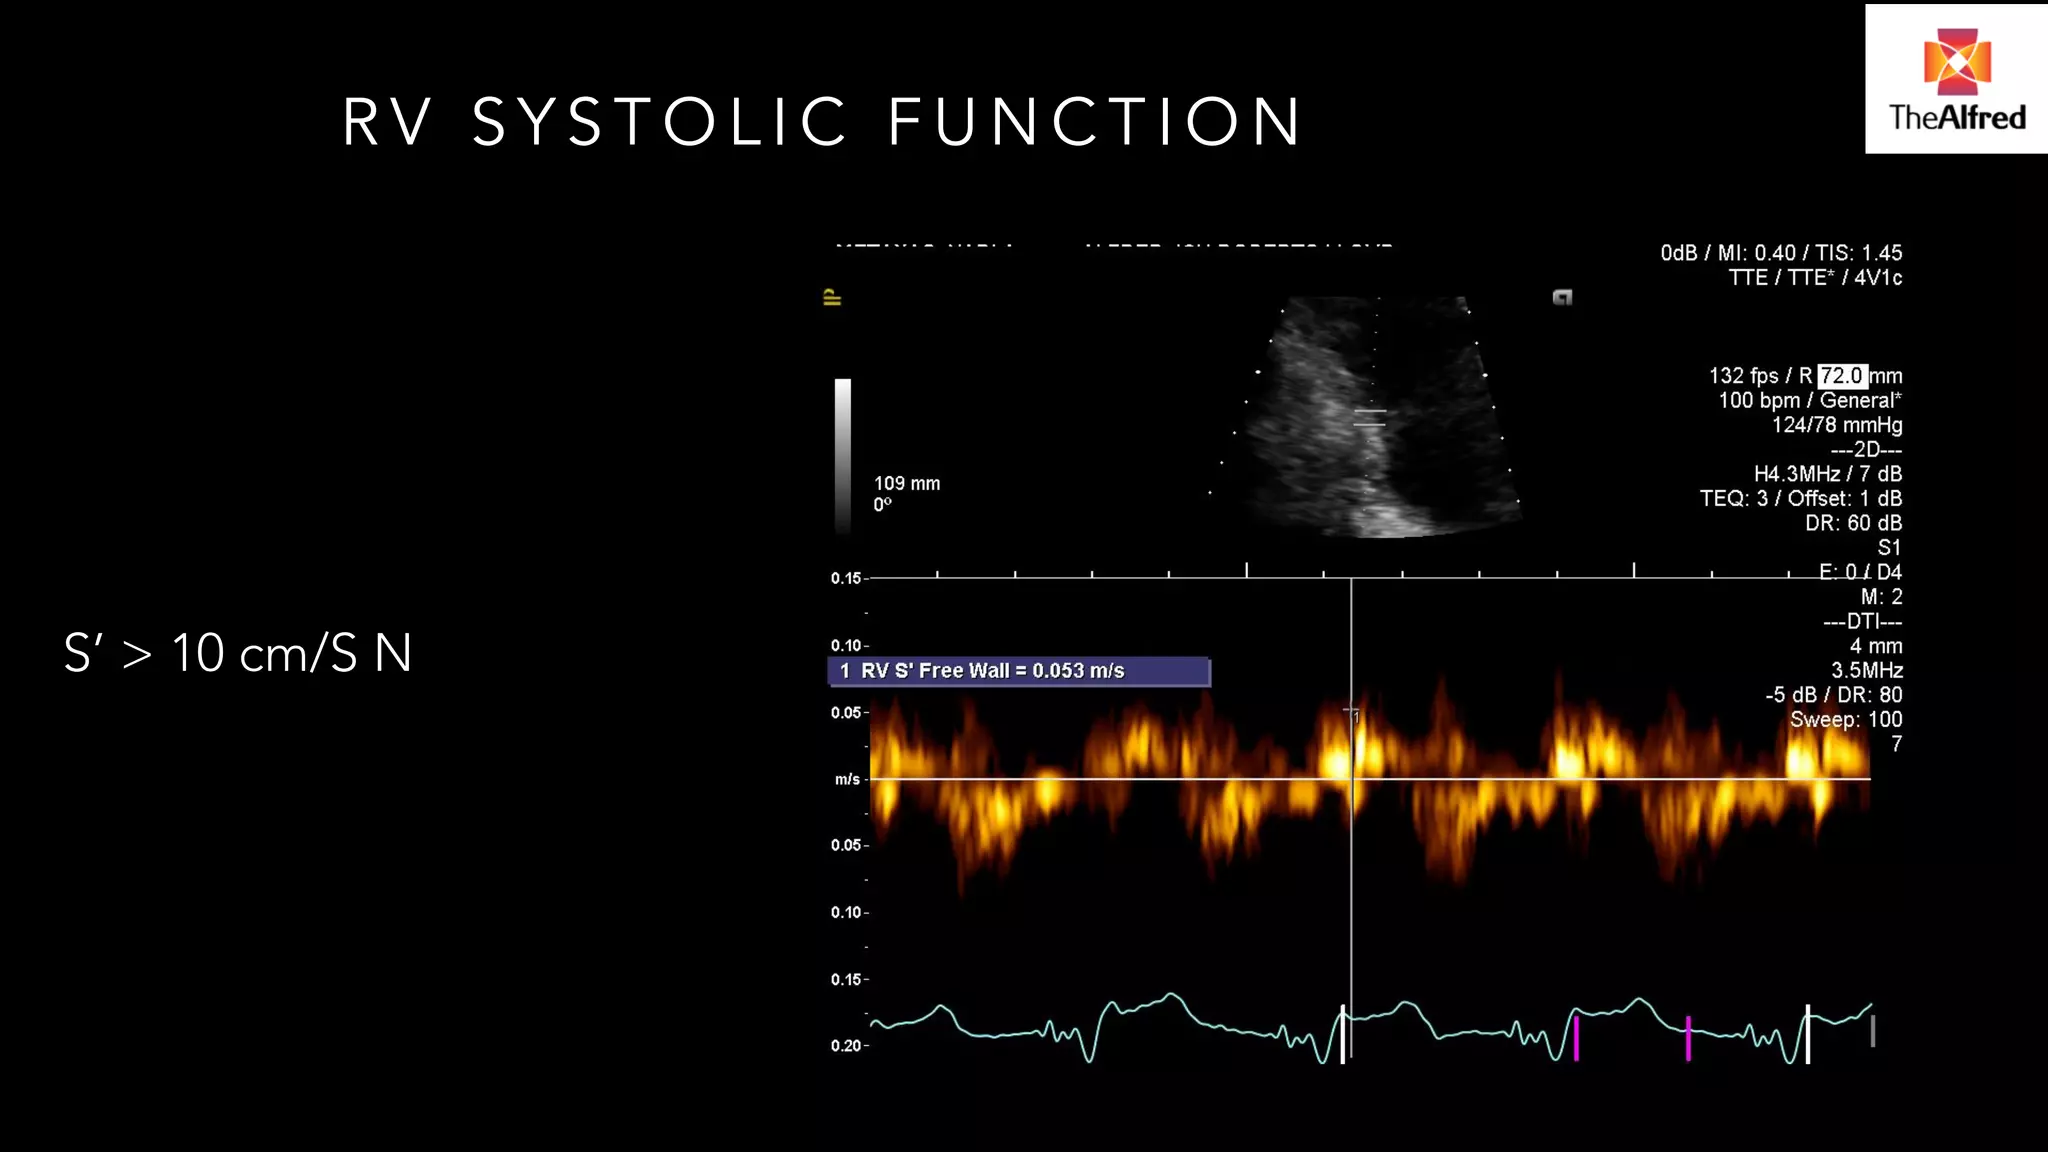This screenshot has height=1152, width=2048.
Task: Click the 109 mm depth label
Action: click(907, 483)
